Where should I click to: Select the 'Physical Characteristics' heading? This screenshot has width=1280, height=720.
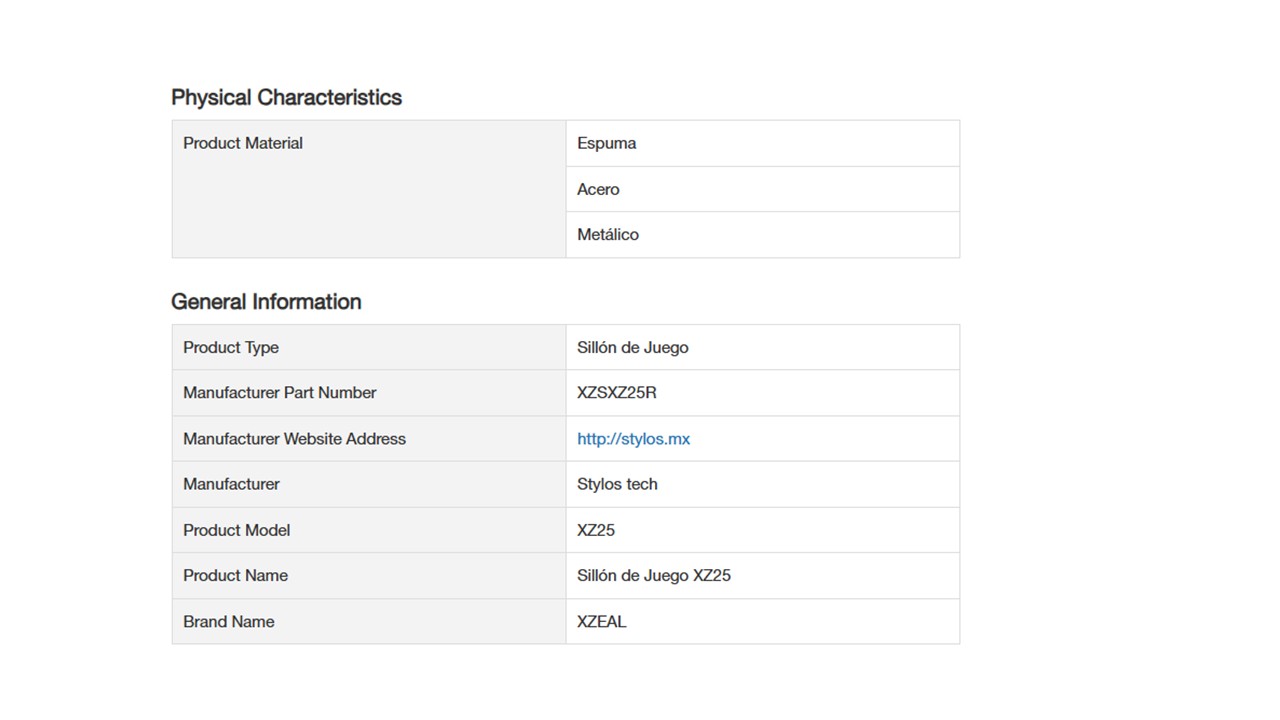pyautogui.click(x=286, y=97)
